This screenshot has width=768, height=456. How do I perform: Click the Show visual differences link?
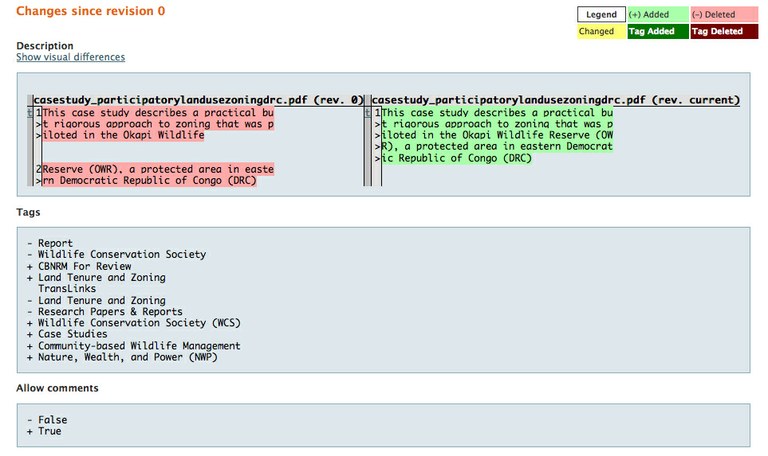click(70, 57)
